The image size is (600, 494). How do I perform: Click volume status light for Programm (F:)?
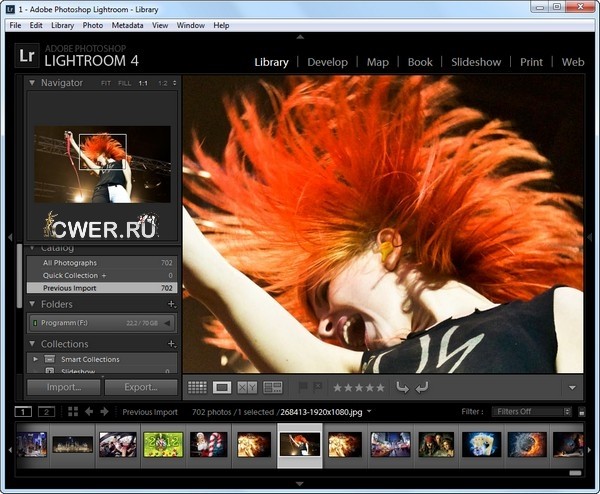(34, 323)
